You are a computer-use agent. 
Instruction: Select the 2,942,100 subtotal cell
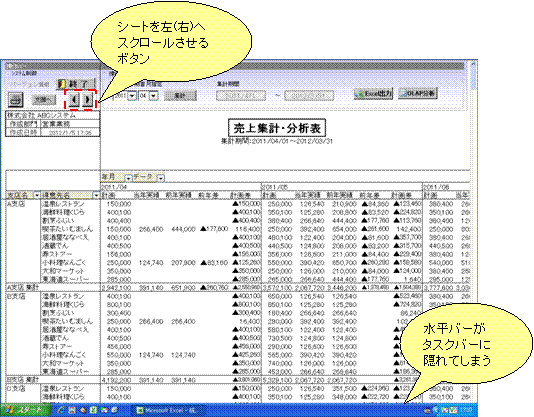point(116,288)
